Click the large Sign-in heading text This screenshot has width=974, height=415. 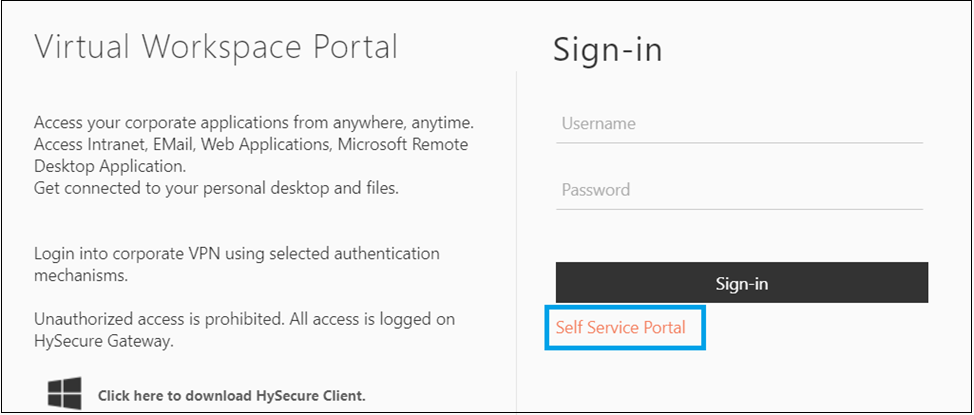click(x=608, y=50)
